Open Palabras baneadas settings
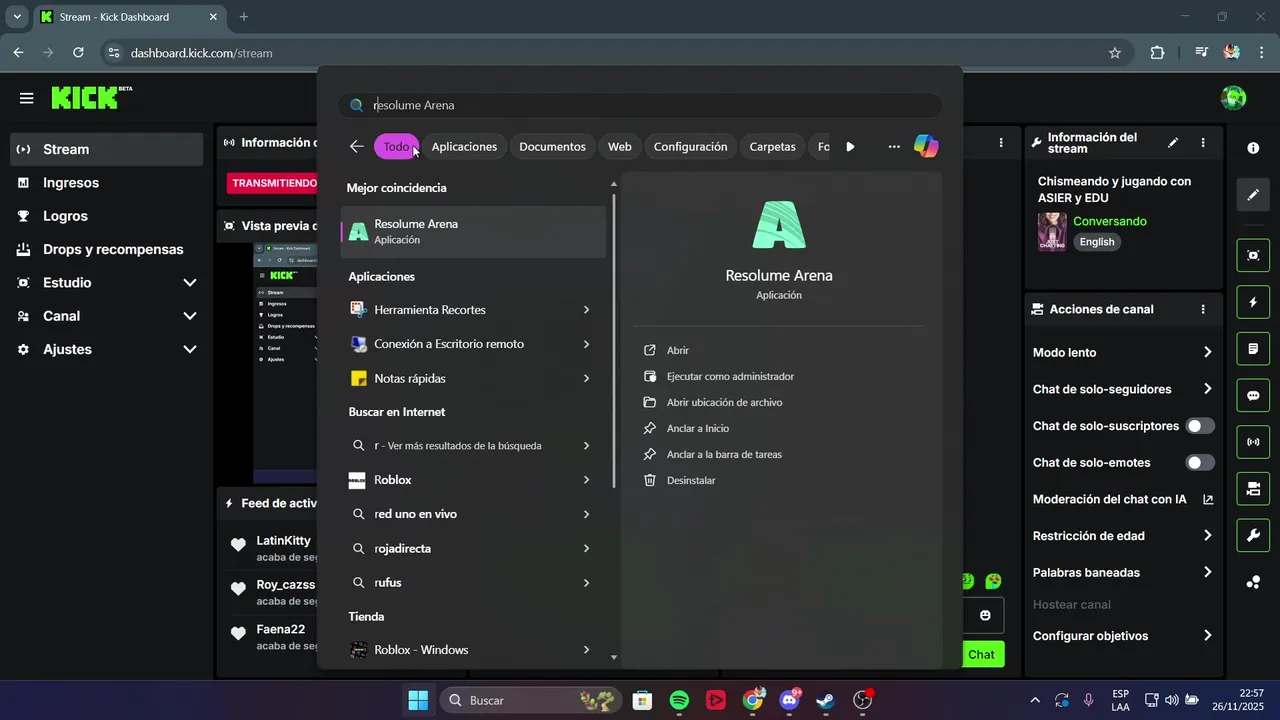This screenshot has height=720, width=1280. coord(1123,572)
